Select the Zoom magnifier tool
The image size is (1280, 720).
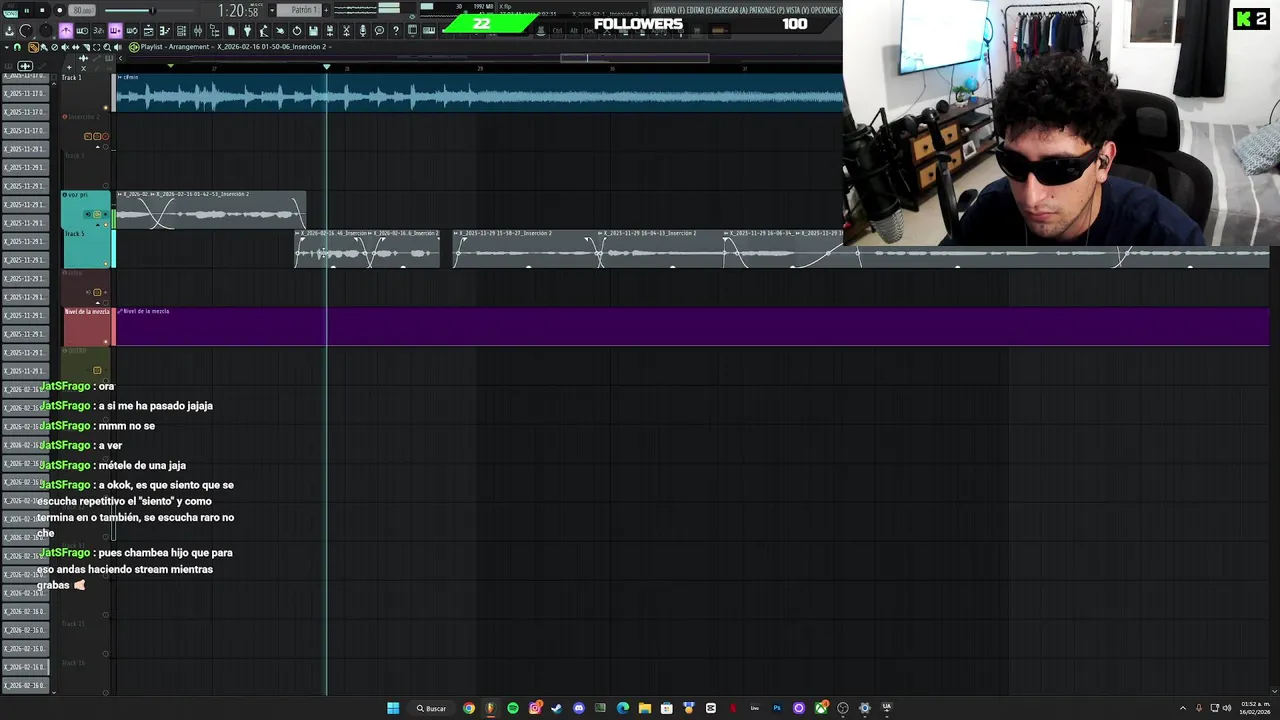tap(107, 47)
